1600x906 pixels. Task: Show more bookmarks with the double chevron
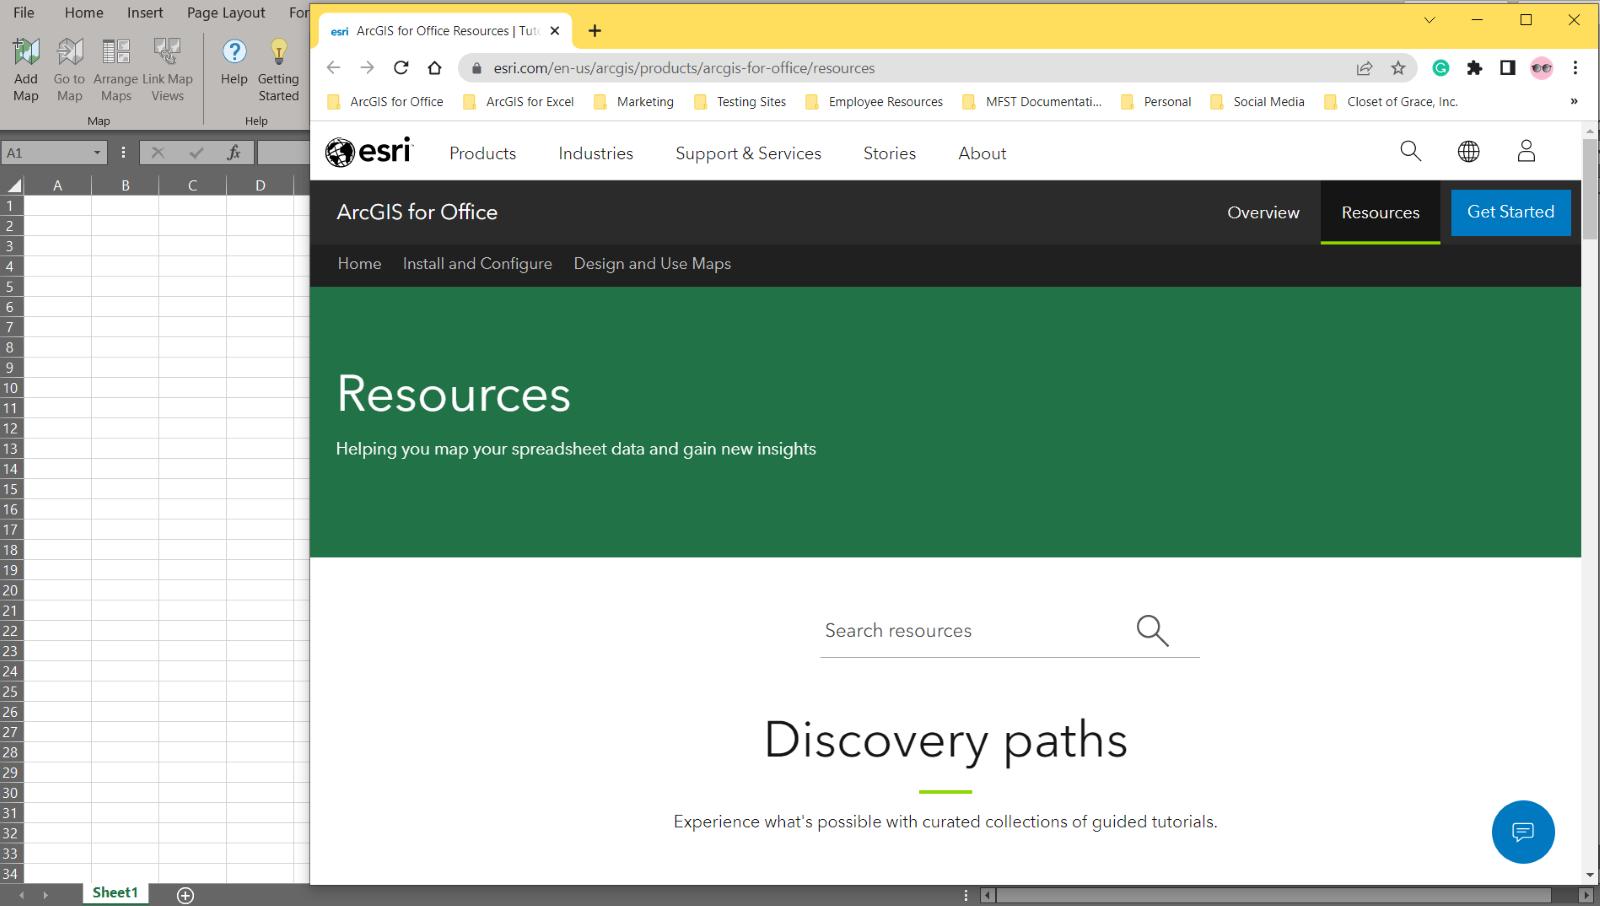[1574, 101]
